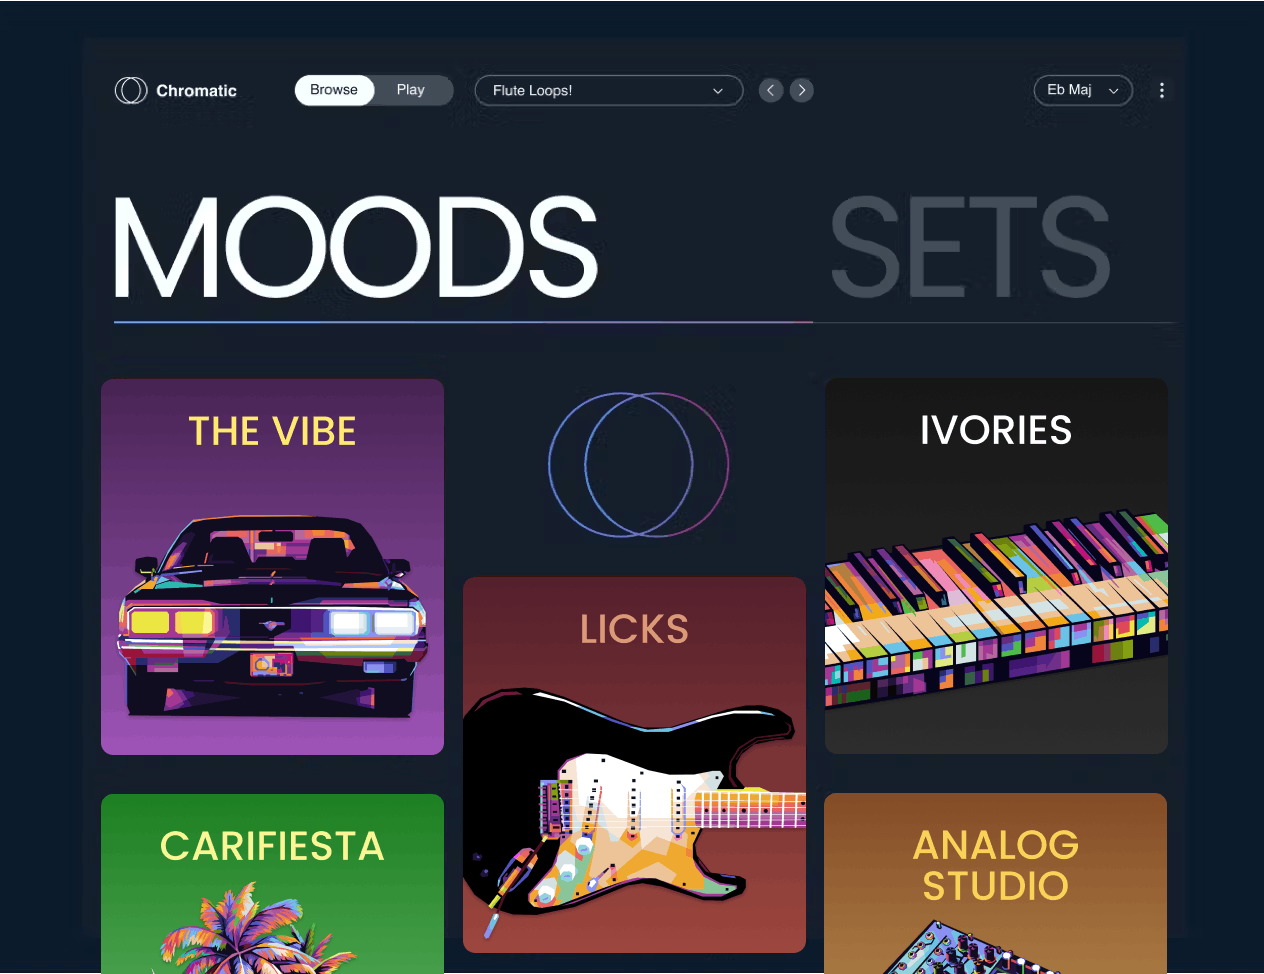Open the CARIFIESTA mood card
Screen dimensions: 1264x974
pos(272,884)
